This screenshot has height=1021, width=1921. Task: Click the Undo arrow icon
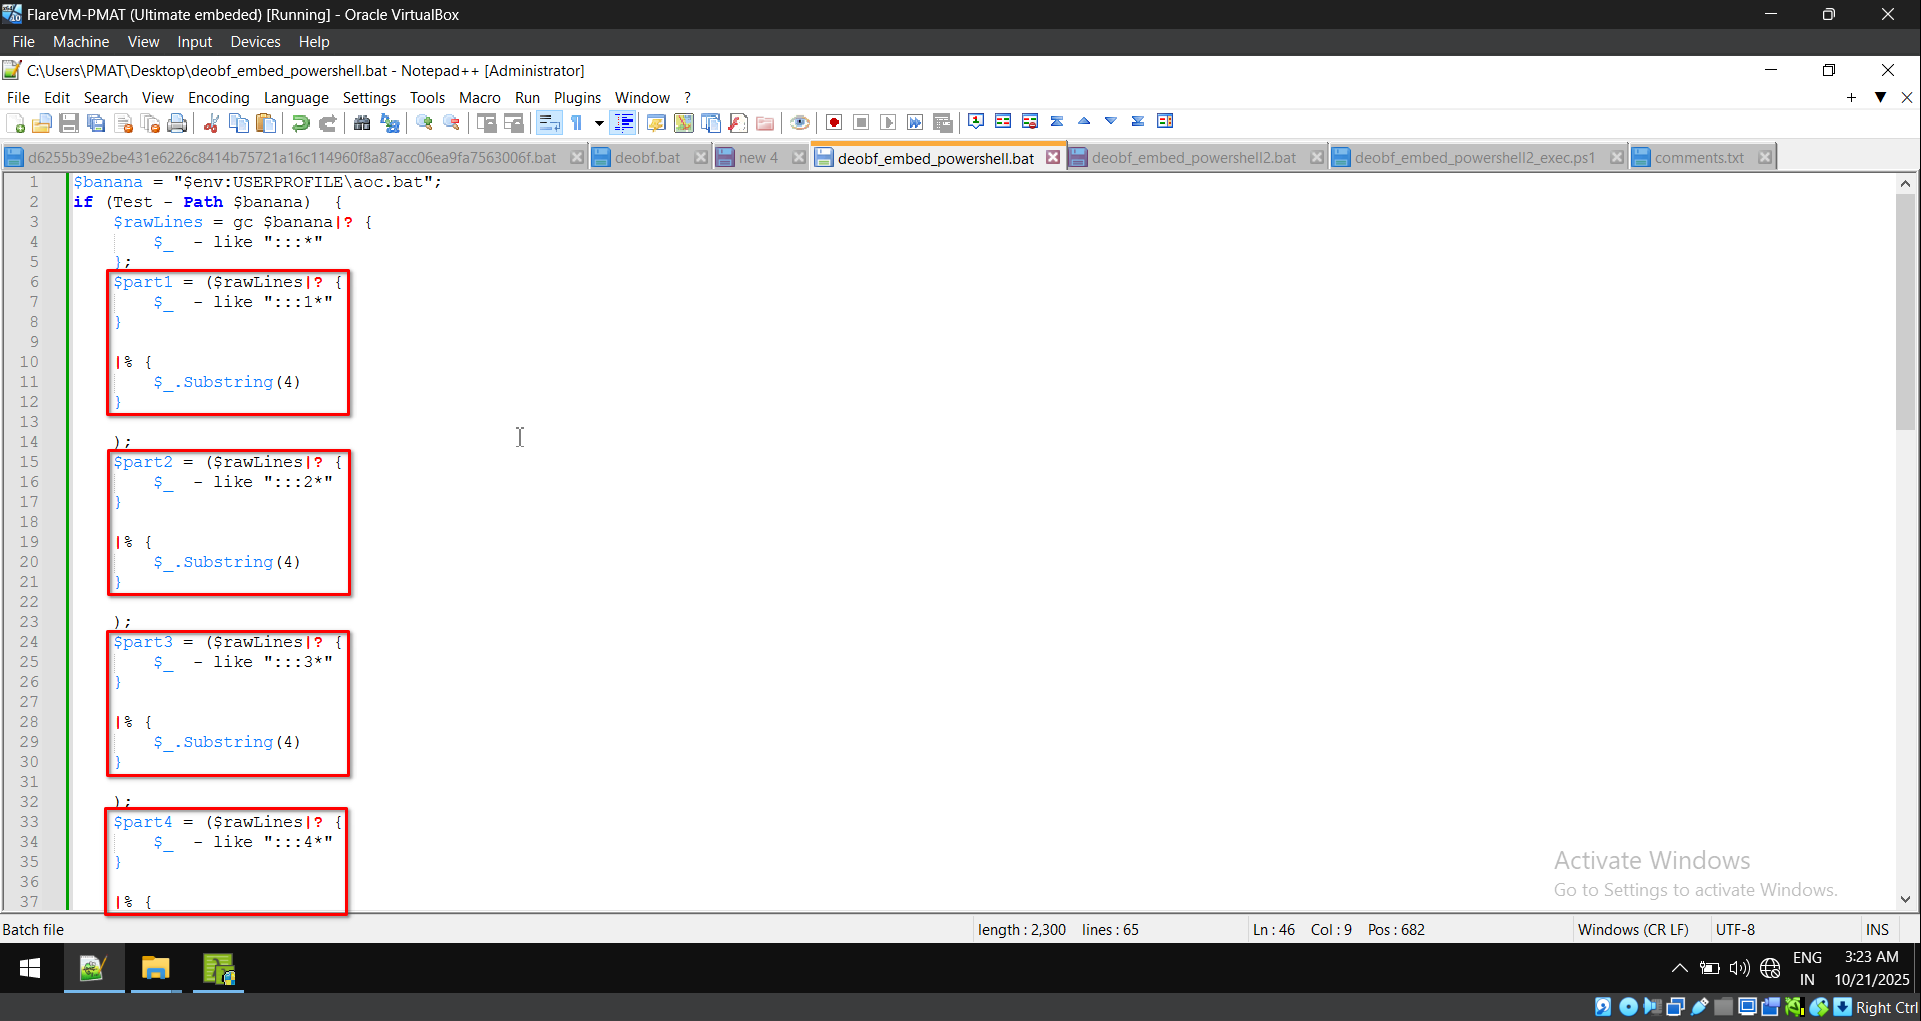pyautogui.click(x=300, y=123)
